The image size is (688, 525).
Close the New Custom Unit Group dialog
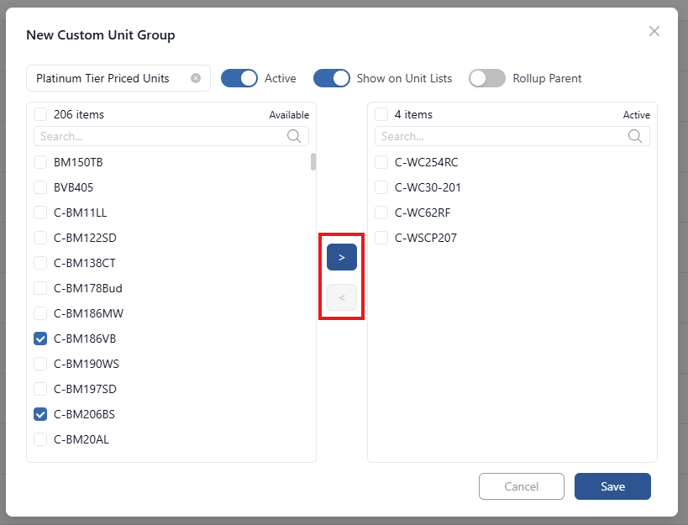pos(654,31)
